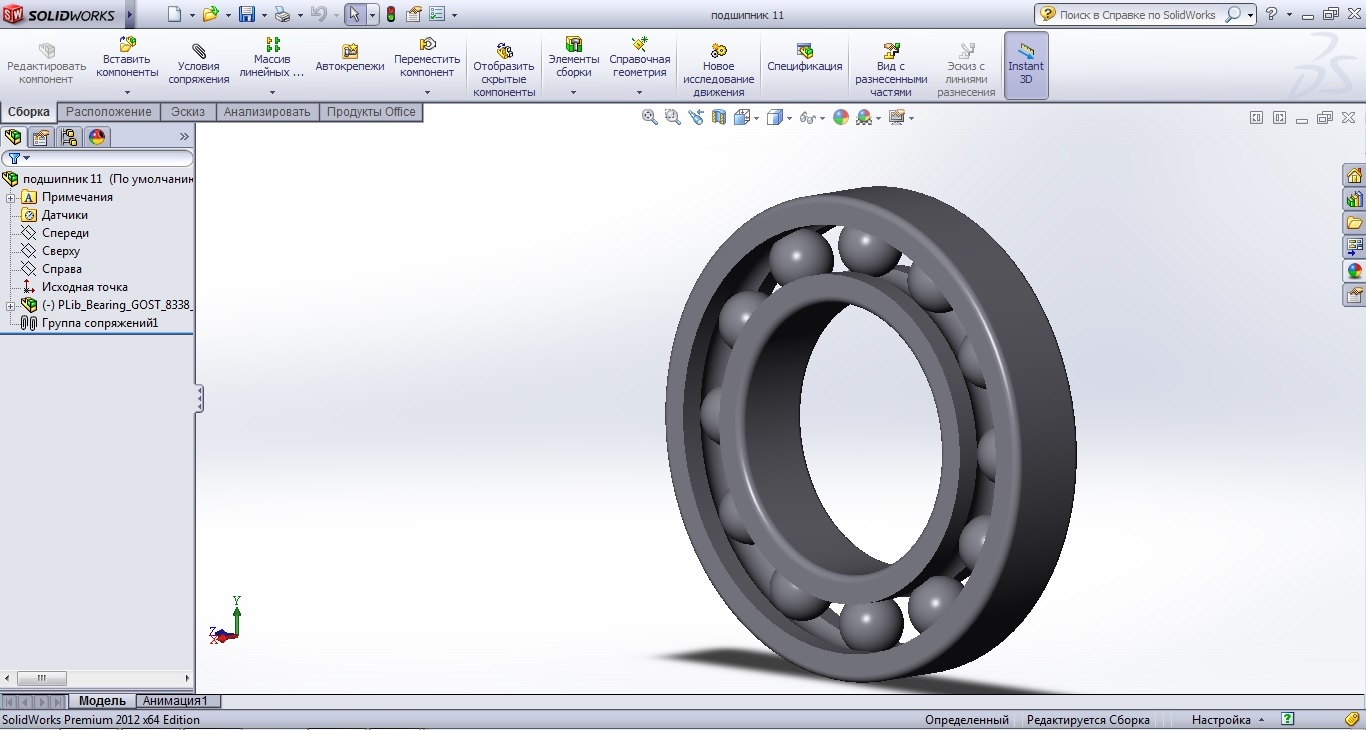Open the Продукты Office tab

pos(371,112)
